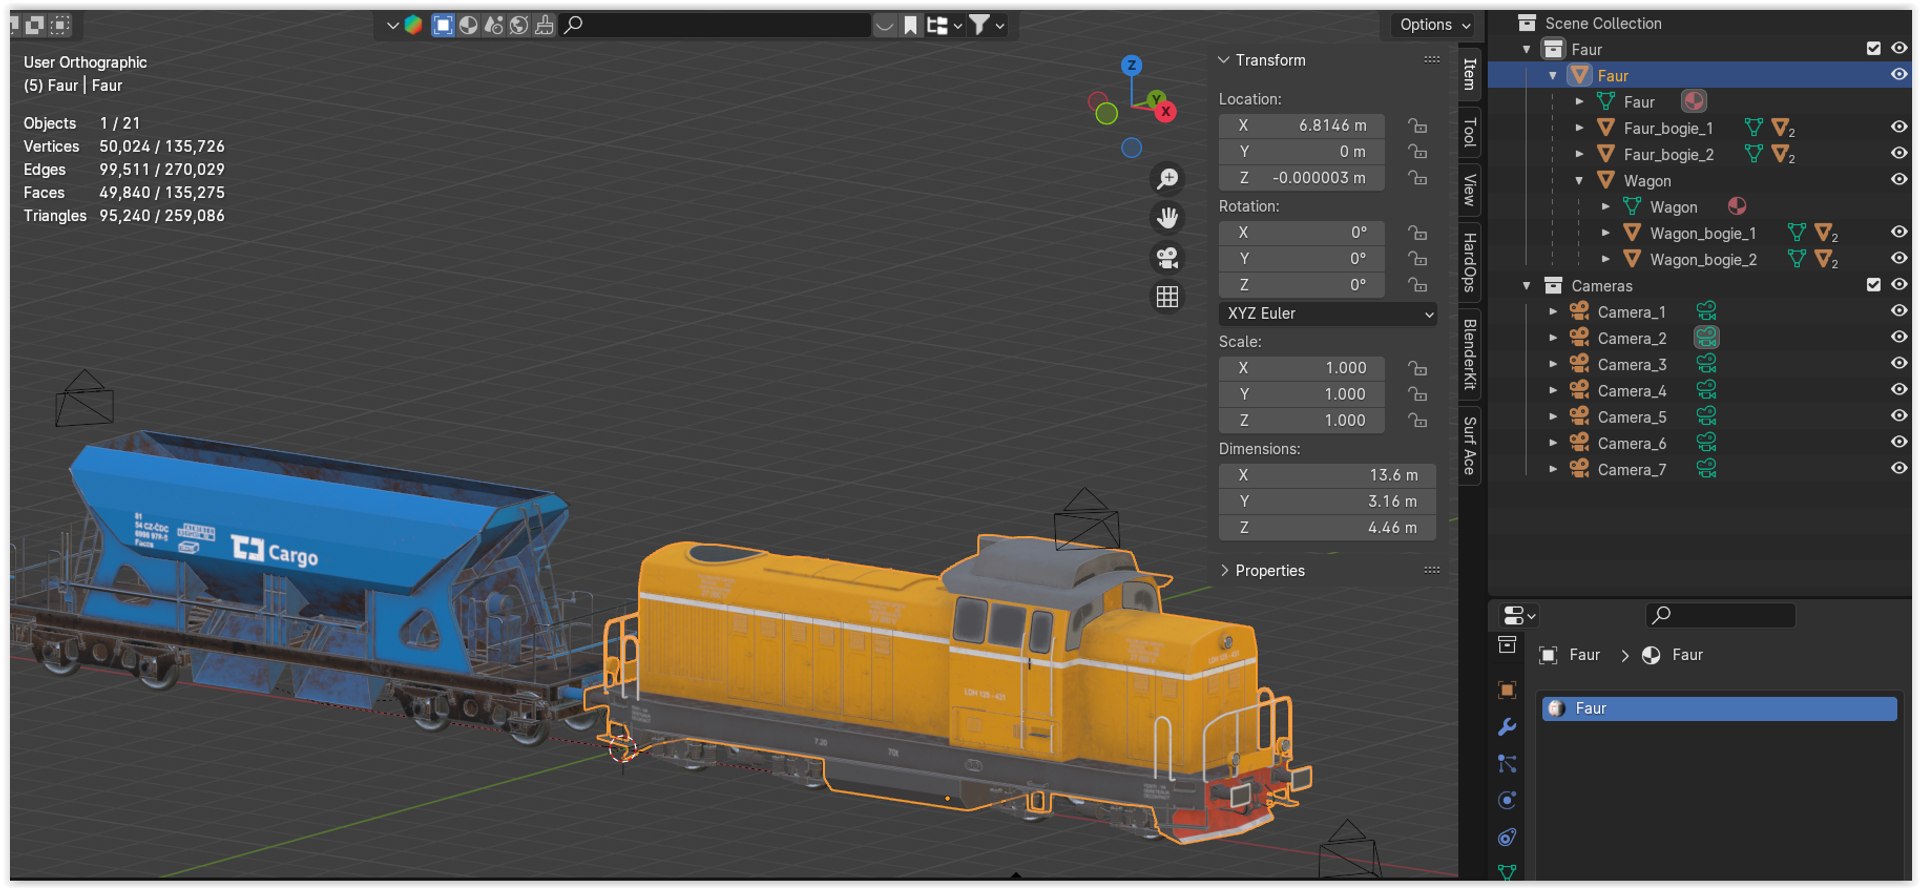Select BlenderKit models asset type icon

pyautogui.click(x=443, y=25)
